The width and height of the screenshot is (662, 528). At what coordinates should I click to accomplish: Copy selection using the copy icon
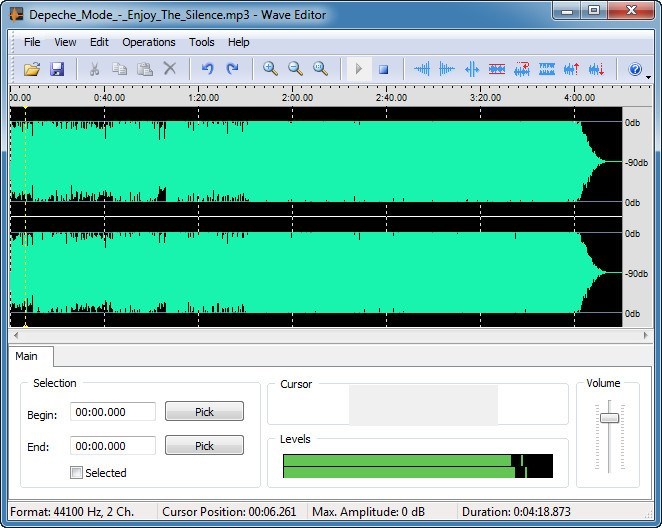(119, 69)
